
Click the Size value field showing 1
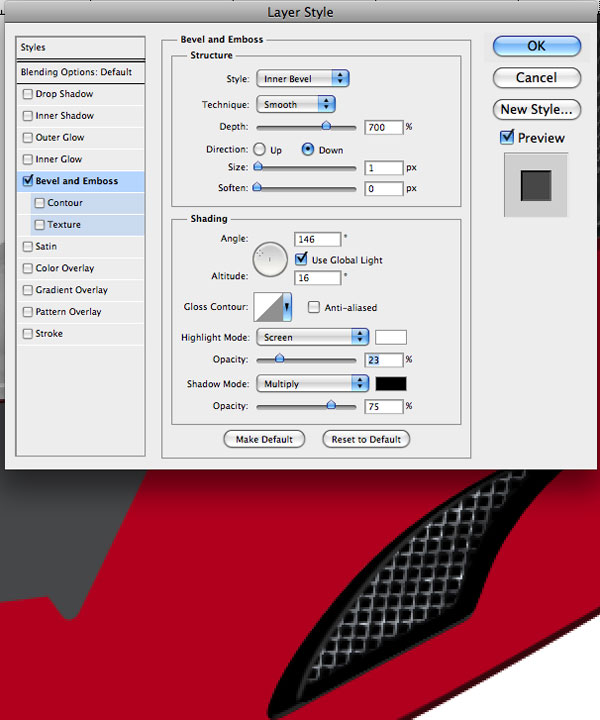(x=384, y=168)
